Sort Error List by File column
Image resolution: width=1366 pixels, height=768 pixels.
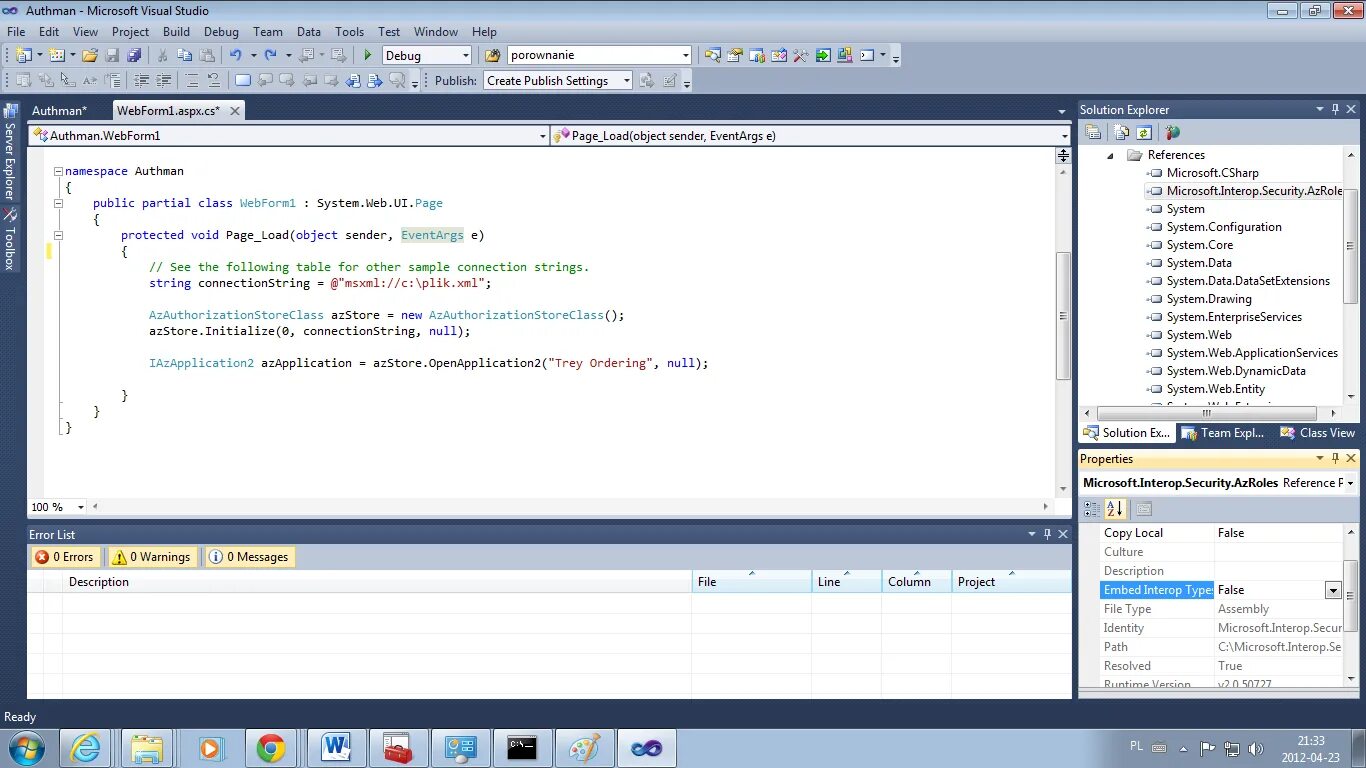[x=751, y=582]
